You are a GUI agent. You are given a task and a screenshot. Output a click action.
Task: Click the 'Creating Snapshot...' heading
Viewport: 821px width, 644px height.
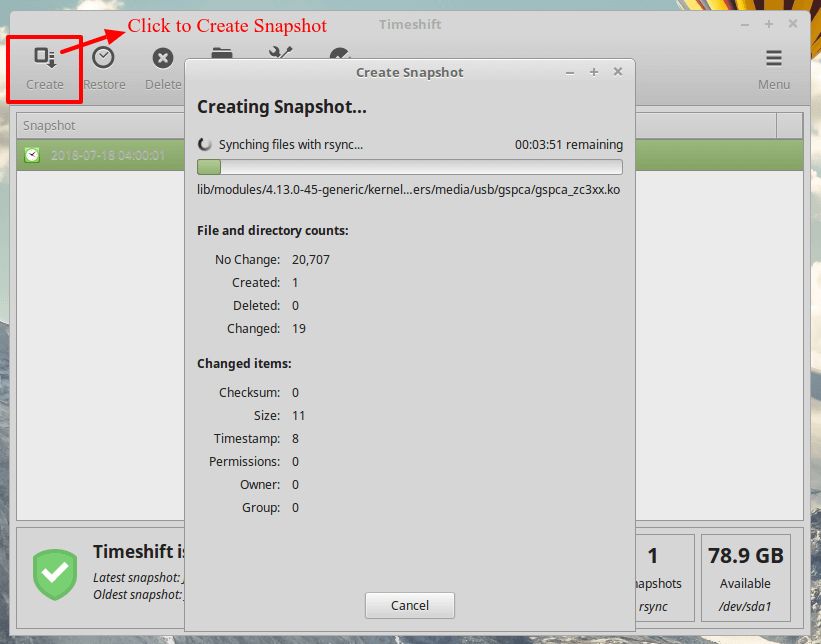(282, 107)
